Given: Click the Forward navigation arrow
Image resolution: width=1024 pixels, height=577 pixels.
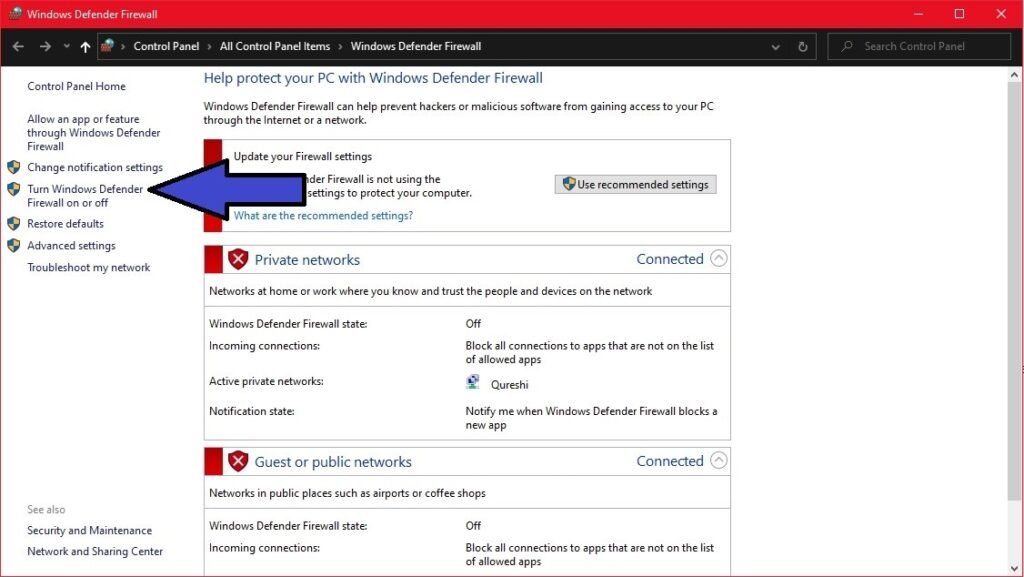Looking at the screenshot, I should click(45, 47).
